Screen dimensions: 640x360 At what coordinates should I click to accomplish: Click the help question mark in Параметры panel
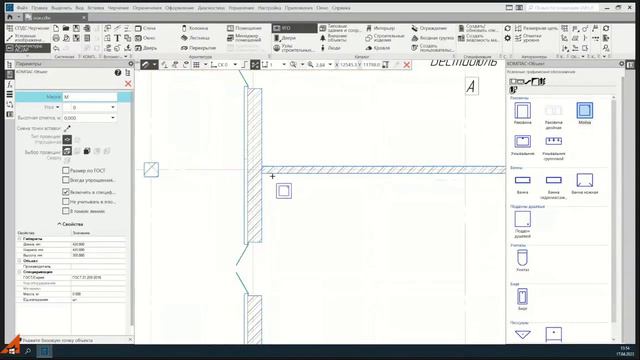(118, 73)
